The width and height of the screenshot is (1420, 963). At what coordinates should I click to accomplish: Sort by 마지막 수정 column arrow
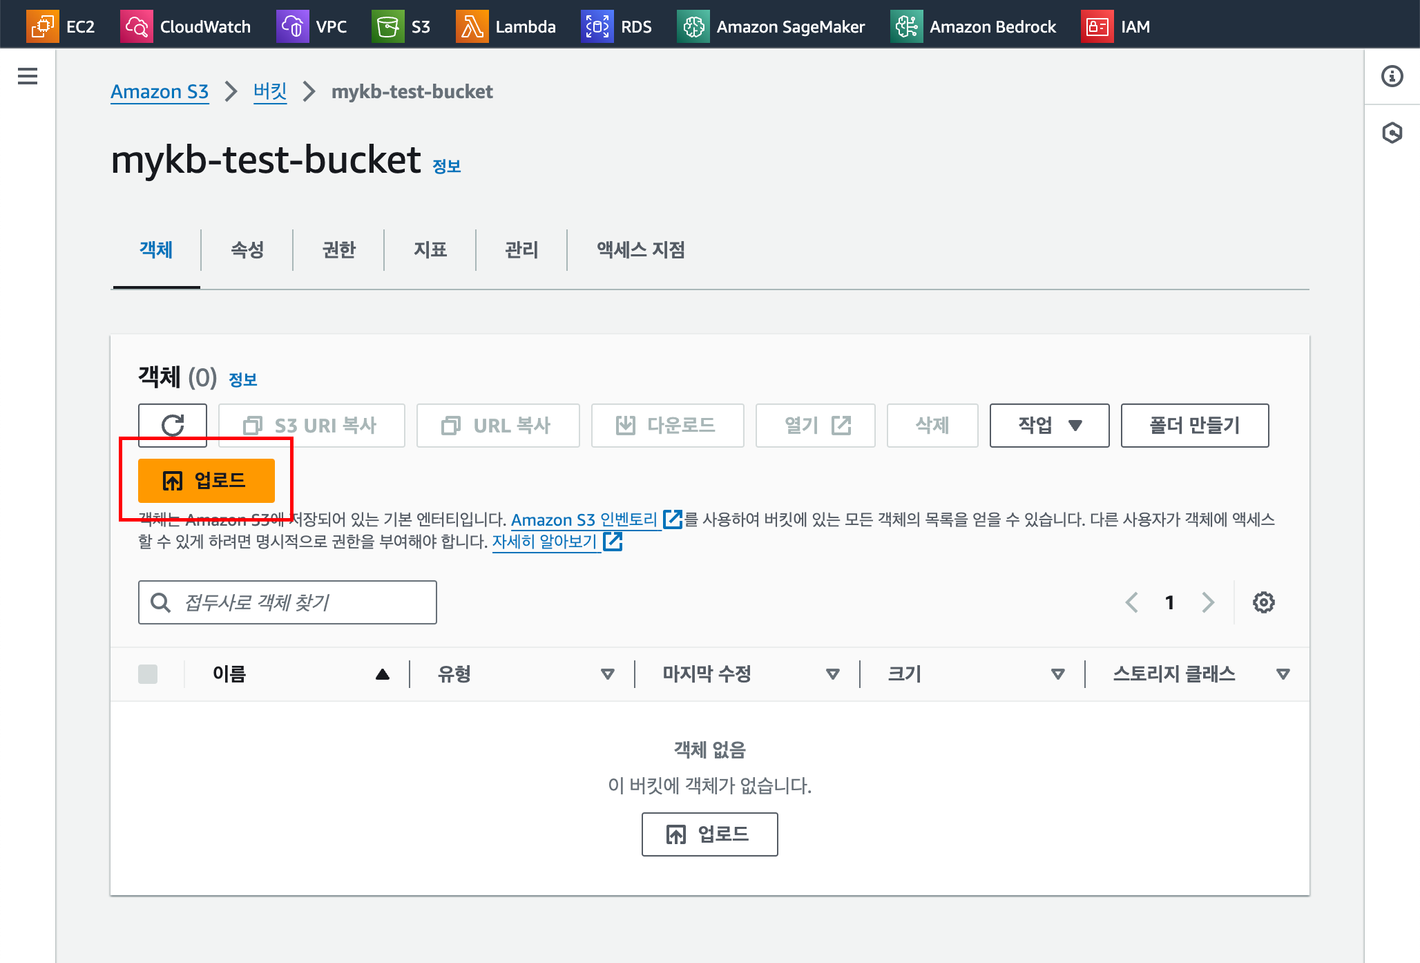click(832, 675)
